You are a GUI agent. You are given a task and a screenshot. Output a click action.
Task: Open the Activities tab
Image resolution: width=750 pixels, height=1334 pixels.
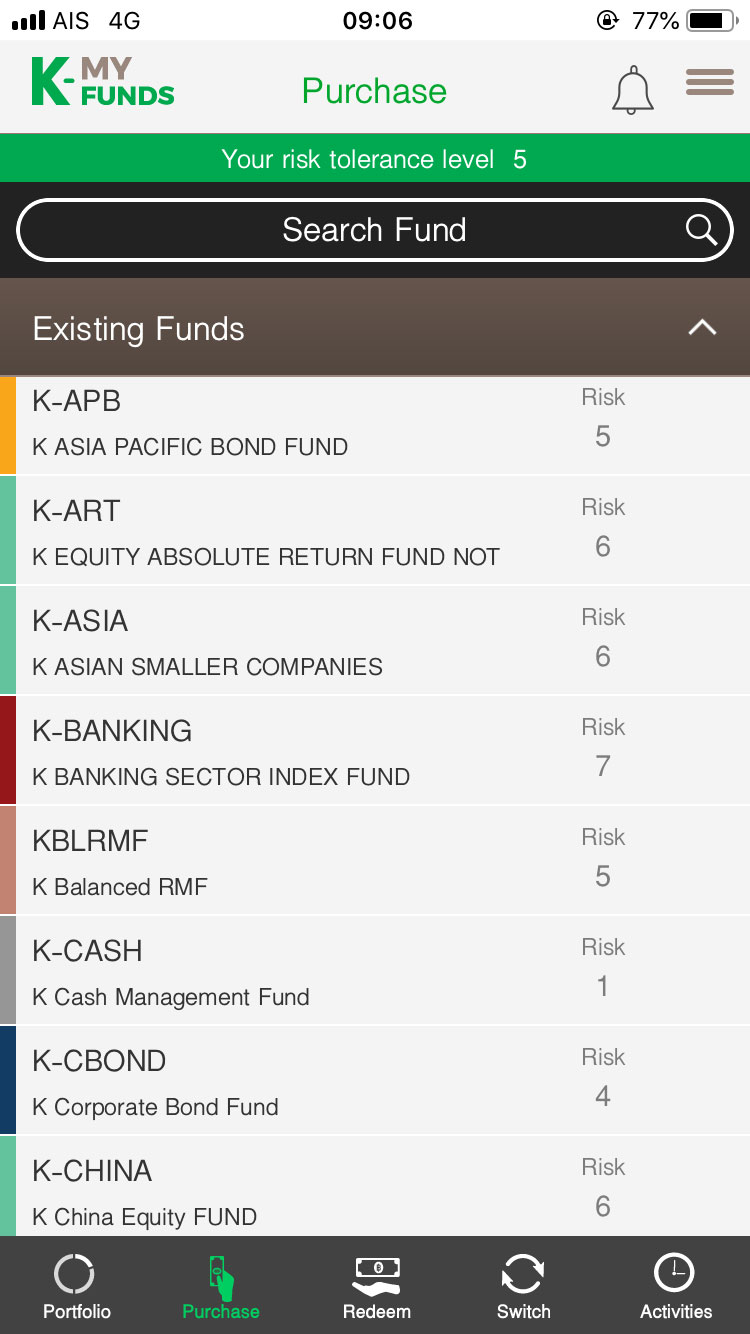pyautogui.click(x=676, y=1287)
